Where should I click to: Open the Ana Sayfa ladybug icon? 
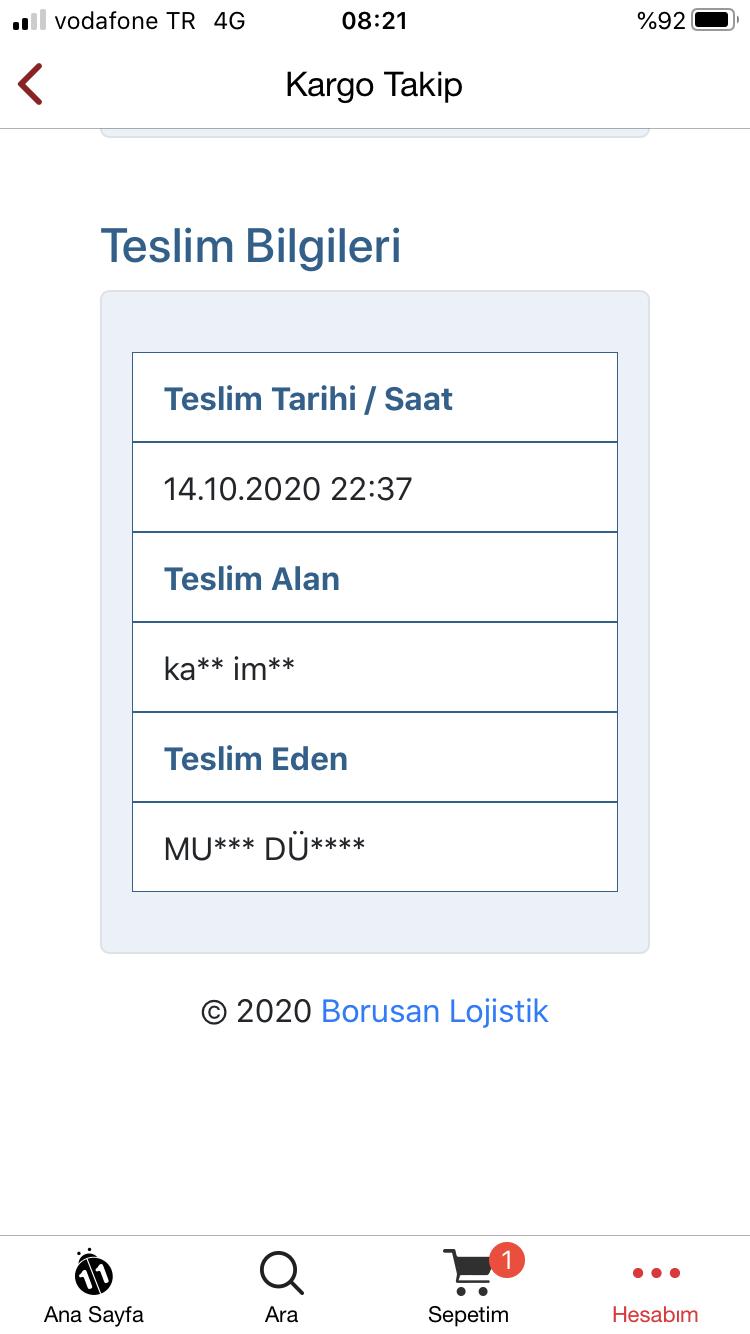coord(94,1273)
